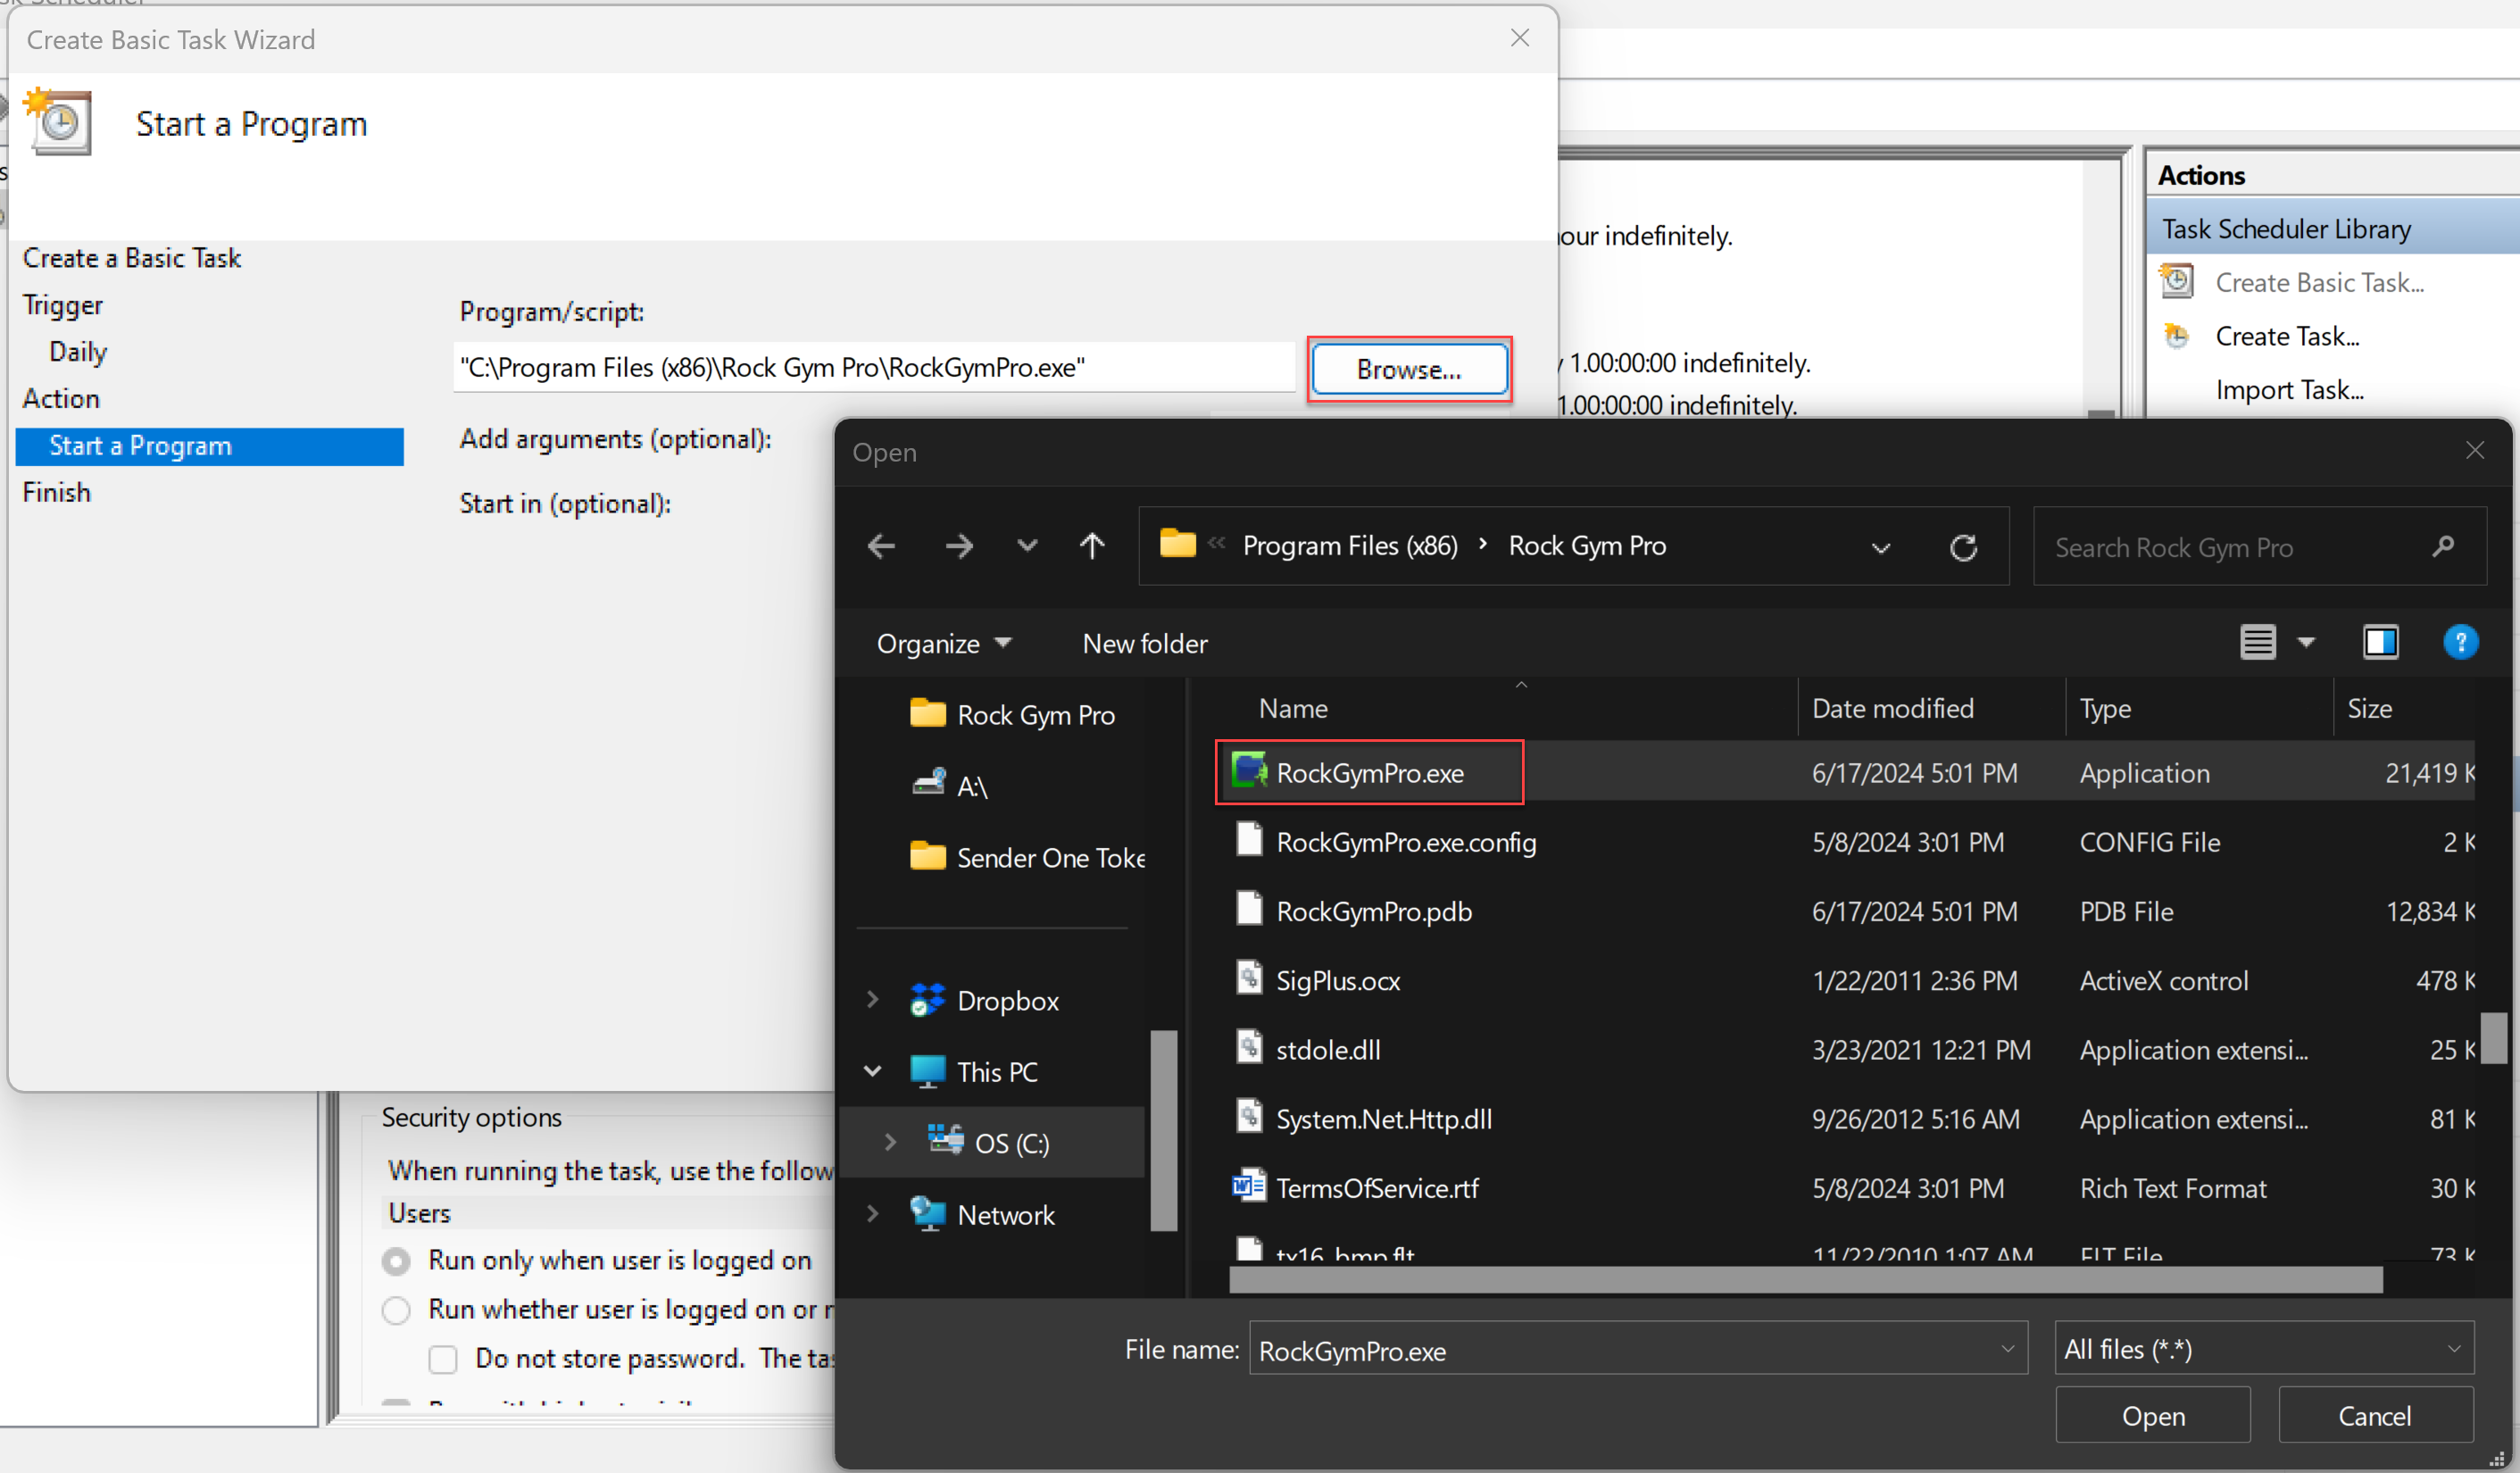Select Run only when user is logged on

click(x=396, y=1261)
